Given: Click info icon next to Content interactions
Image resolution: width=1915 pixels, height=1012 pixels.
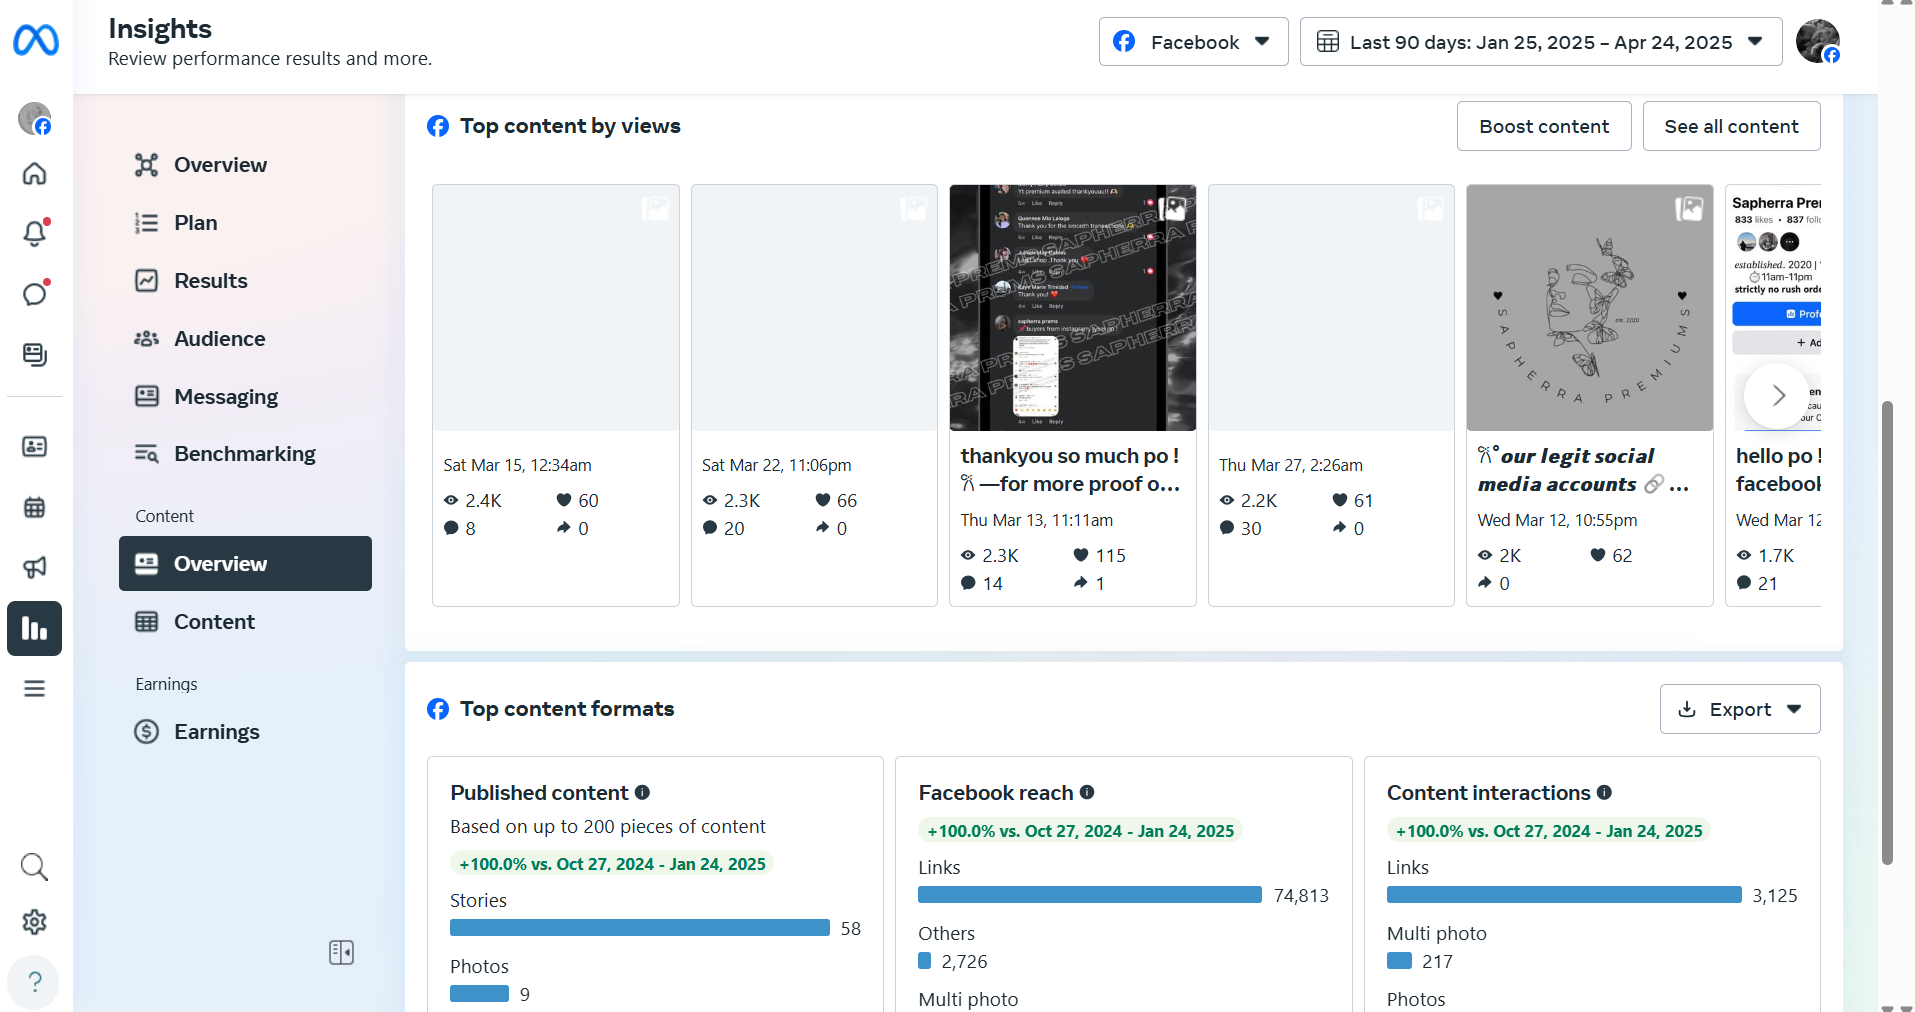Looking at the screenshot, I should tap(1604, 792).
